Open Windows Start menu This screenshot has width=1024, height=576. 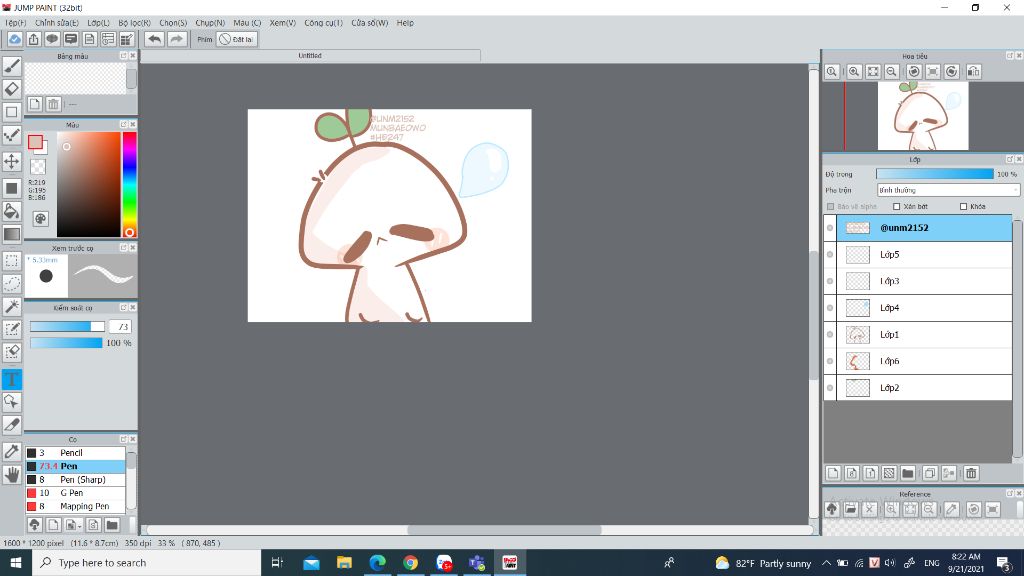pos(16,562)
